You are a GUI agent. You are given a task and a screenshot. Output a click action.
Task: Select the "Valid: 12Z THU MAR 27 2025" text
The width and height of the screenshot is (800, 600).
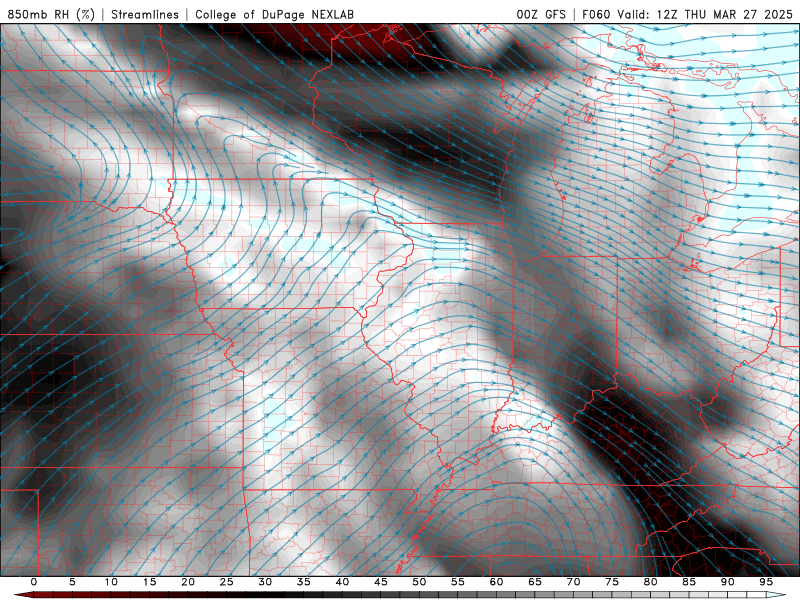(705, 14)
